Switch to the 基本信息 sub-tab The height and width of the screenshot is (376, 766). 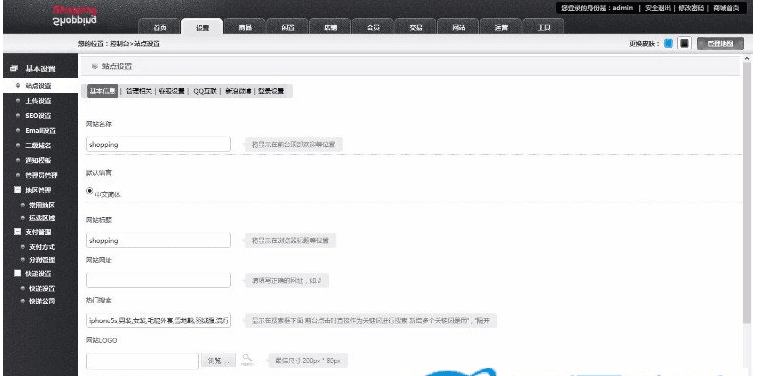[x=103, y=91]
